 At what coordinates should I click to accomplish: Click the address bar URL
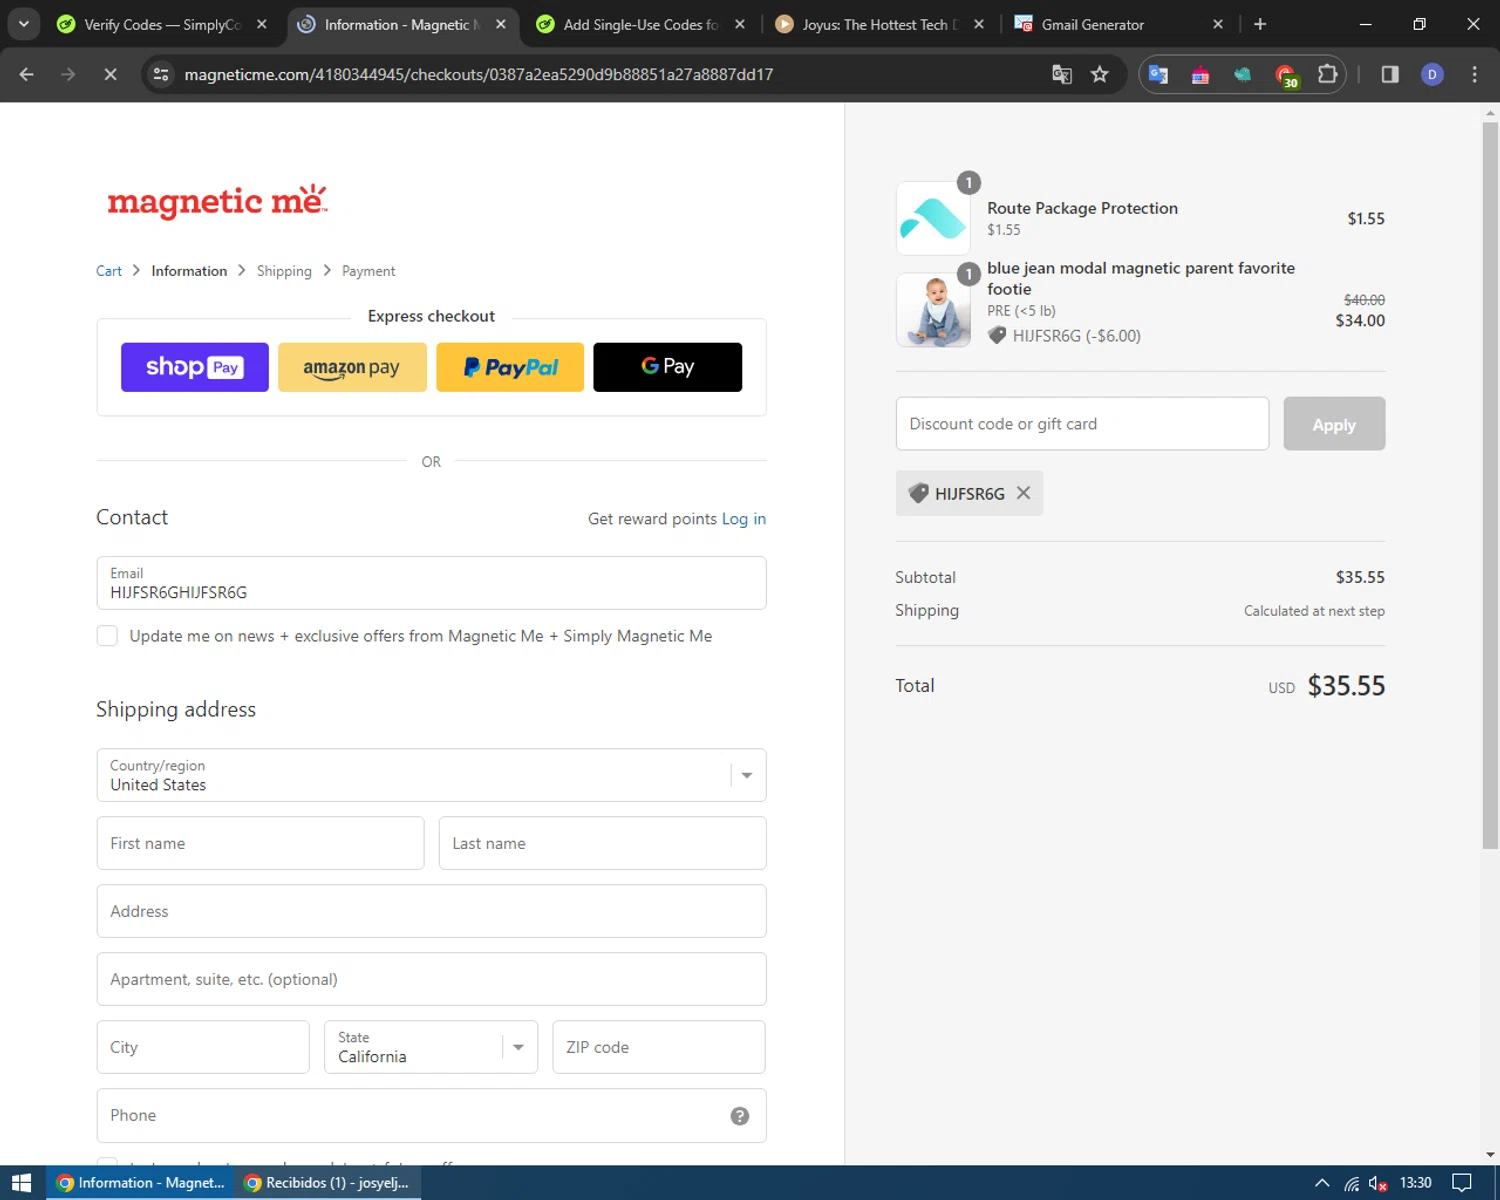[x=478, y=74]
